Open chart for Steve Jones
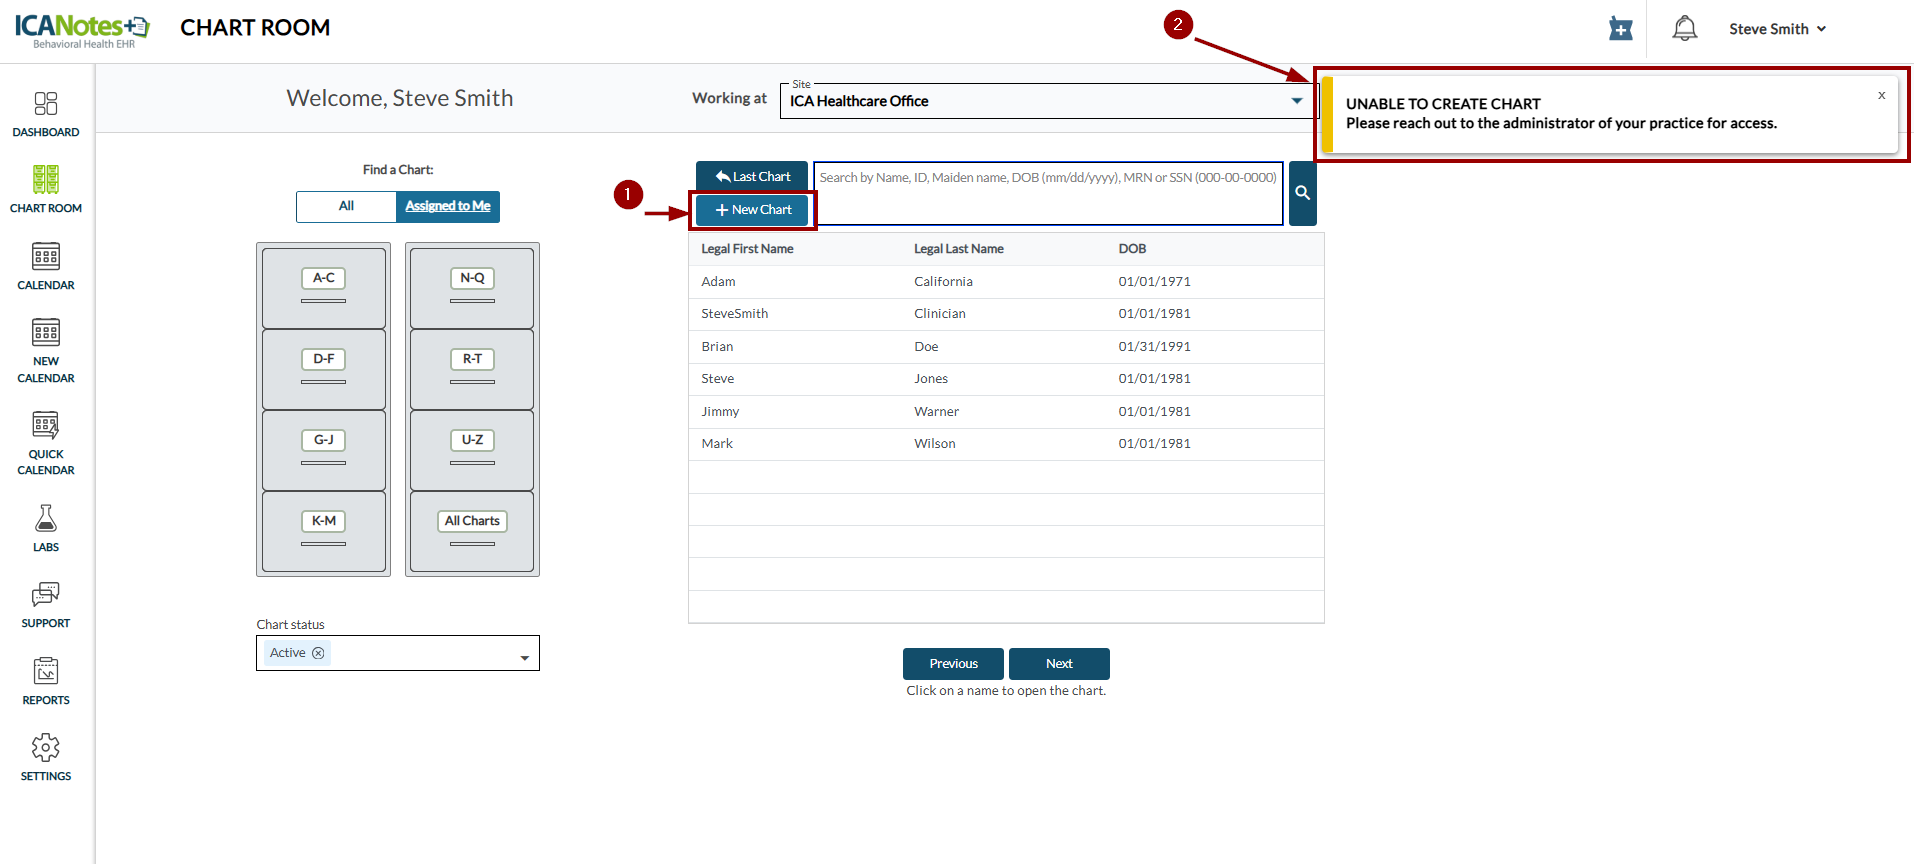Image resolution: width=1914 pixels, height=864 pixels. (1006, 379)
